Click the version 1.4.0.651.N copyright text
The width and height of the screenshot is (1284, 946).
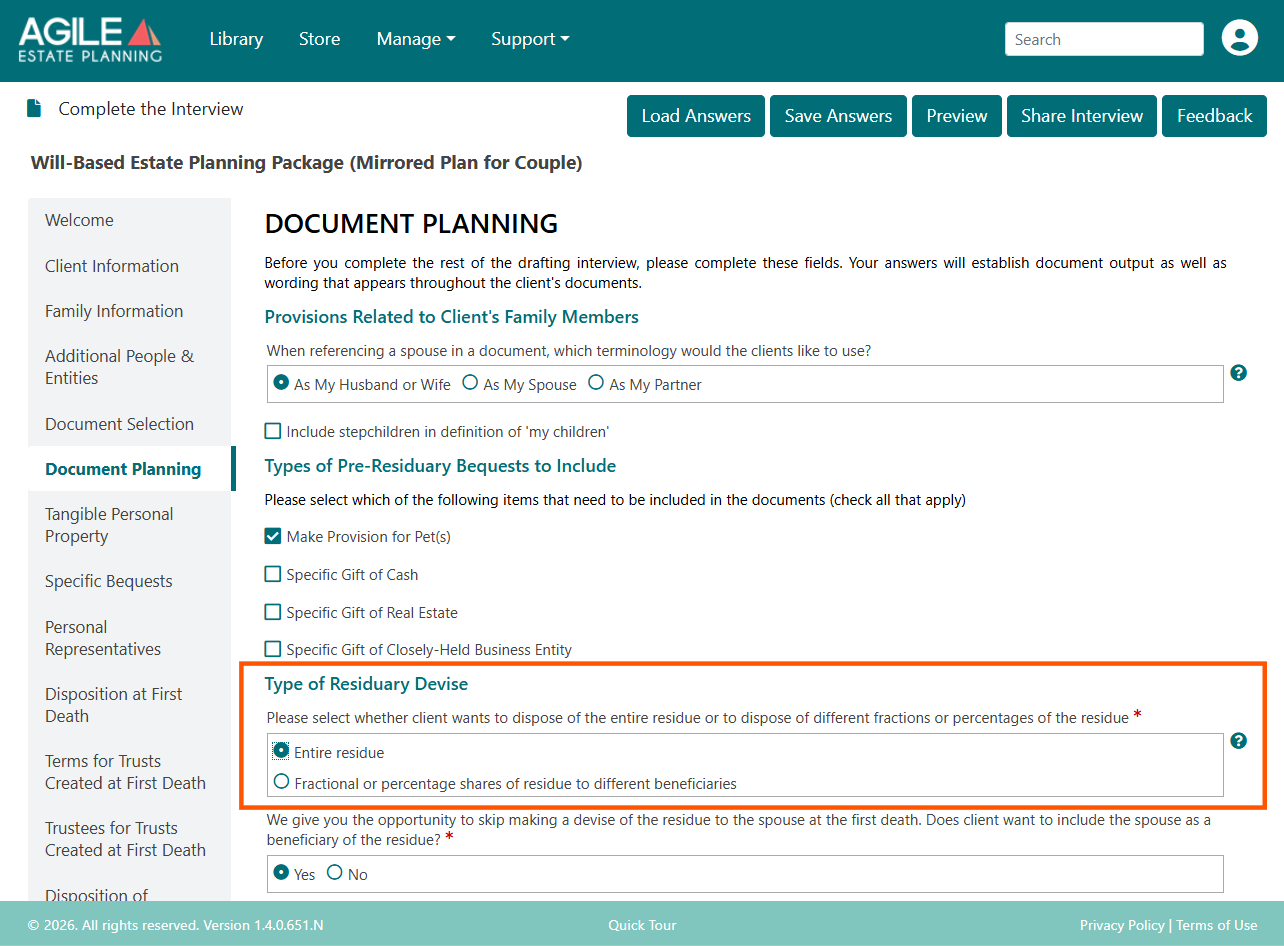coord(175,925)
